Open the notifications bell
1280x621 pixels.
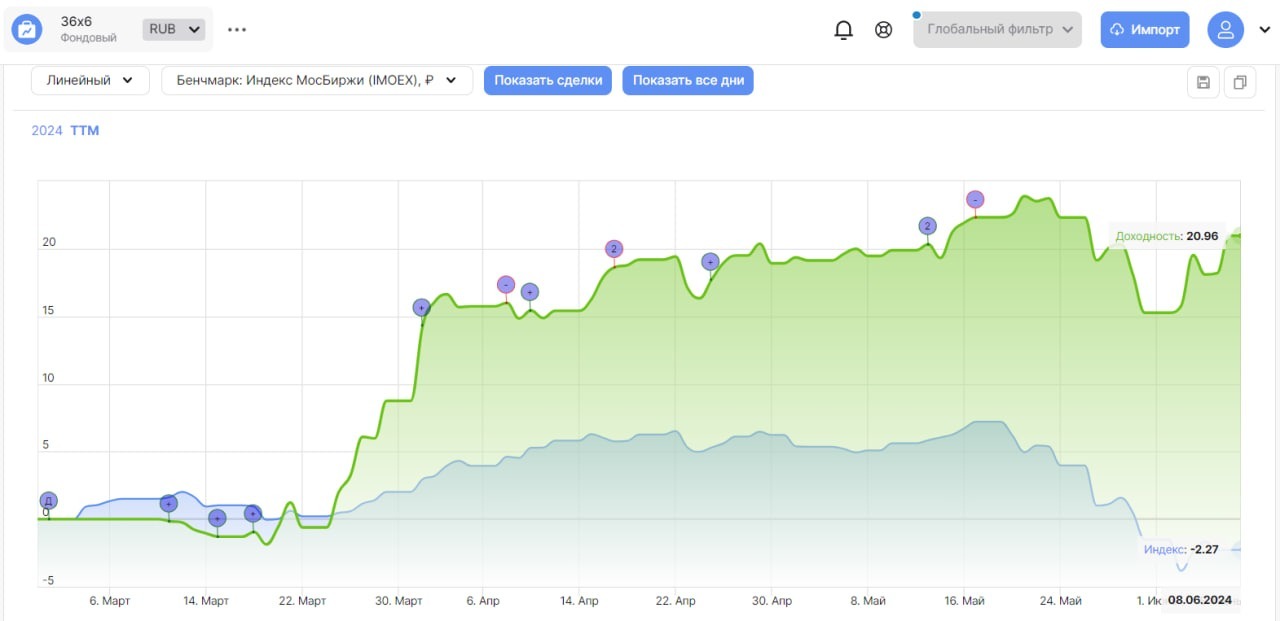(x=844, y=30)
